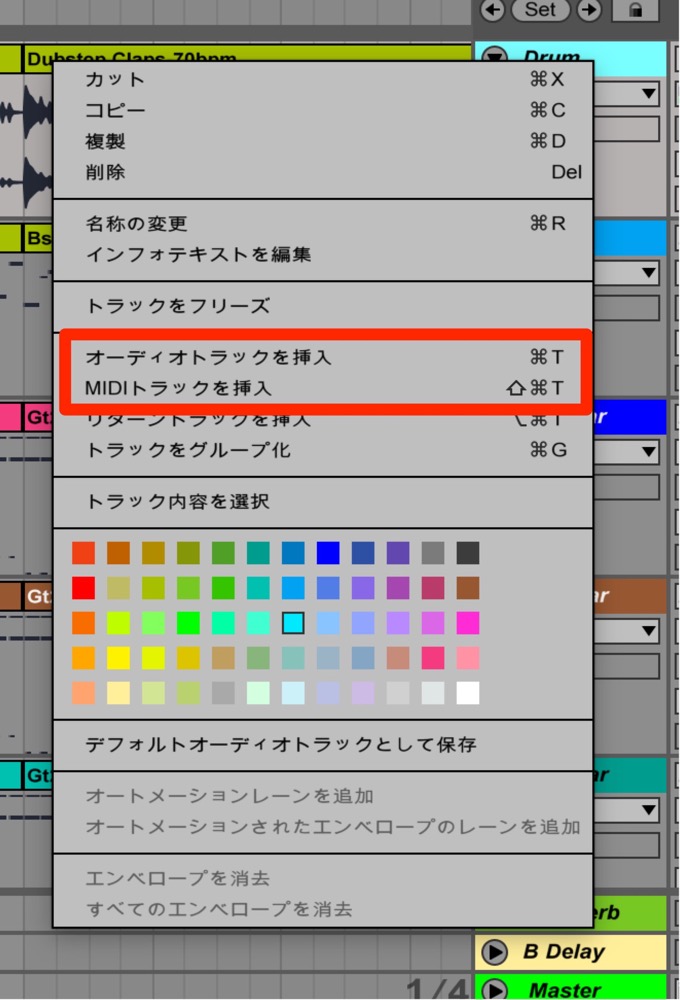Choose コピー from the context menu

click(323, 110)
